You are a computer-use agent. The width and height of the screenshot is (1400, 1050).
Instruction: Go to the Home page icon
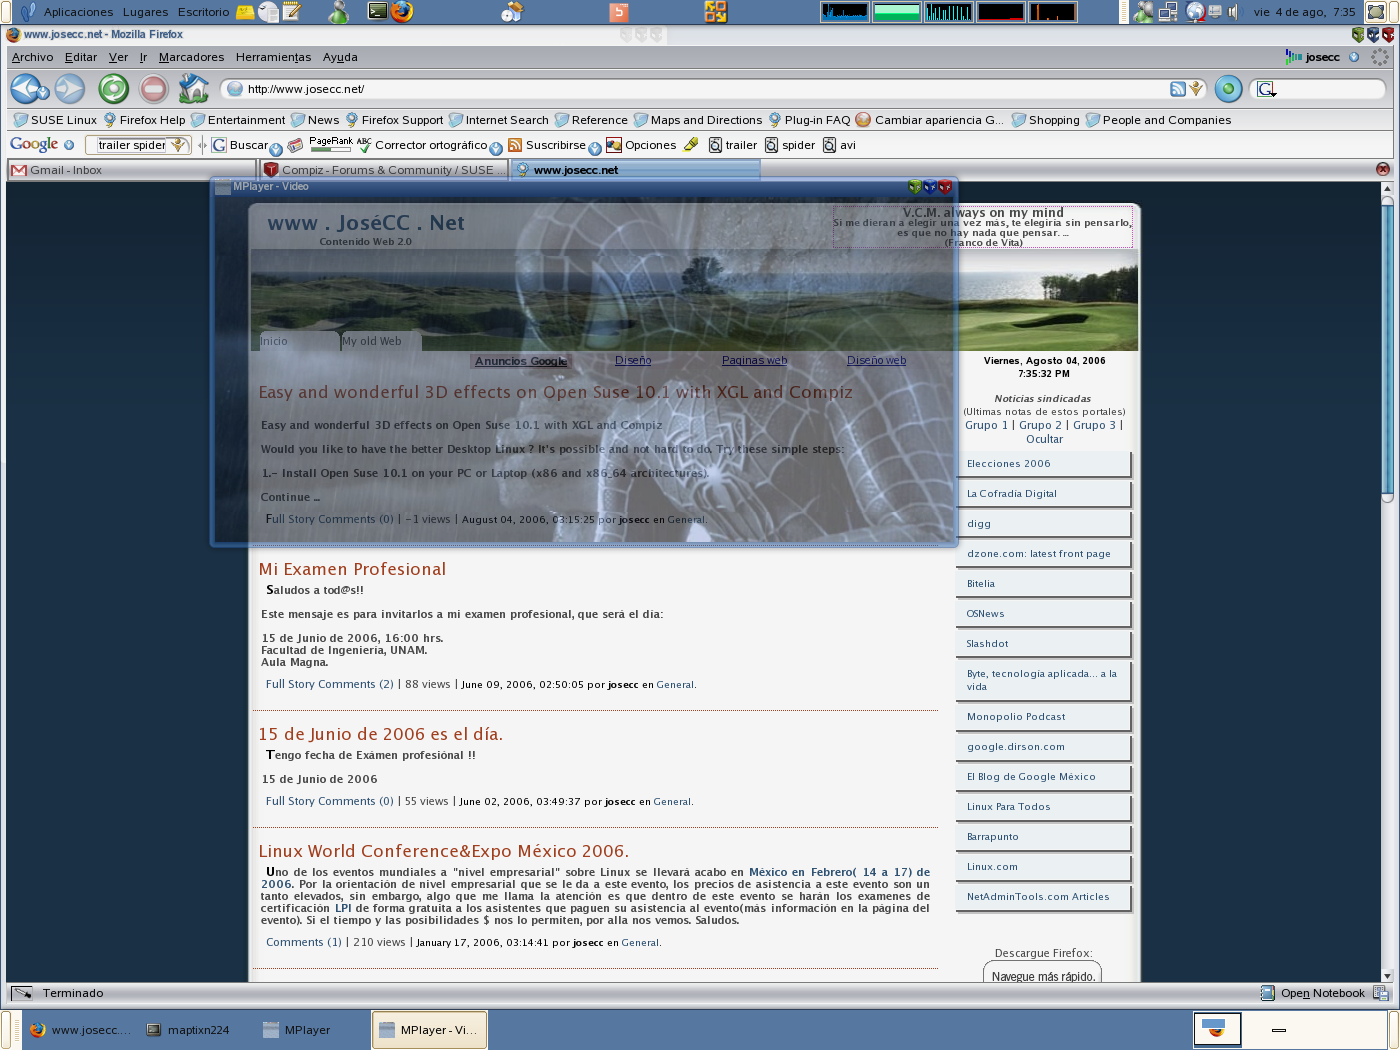point(193,89)
